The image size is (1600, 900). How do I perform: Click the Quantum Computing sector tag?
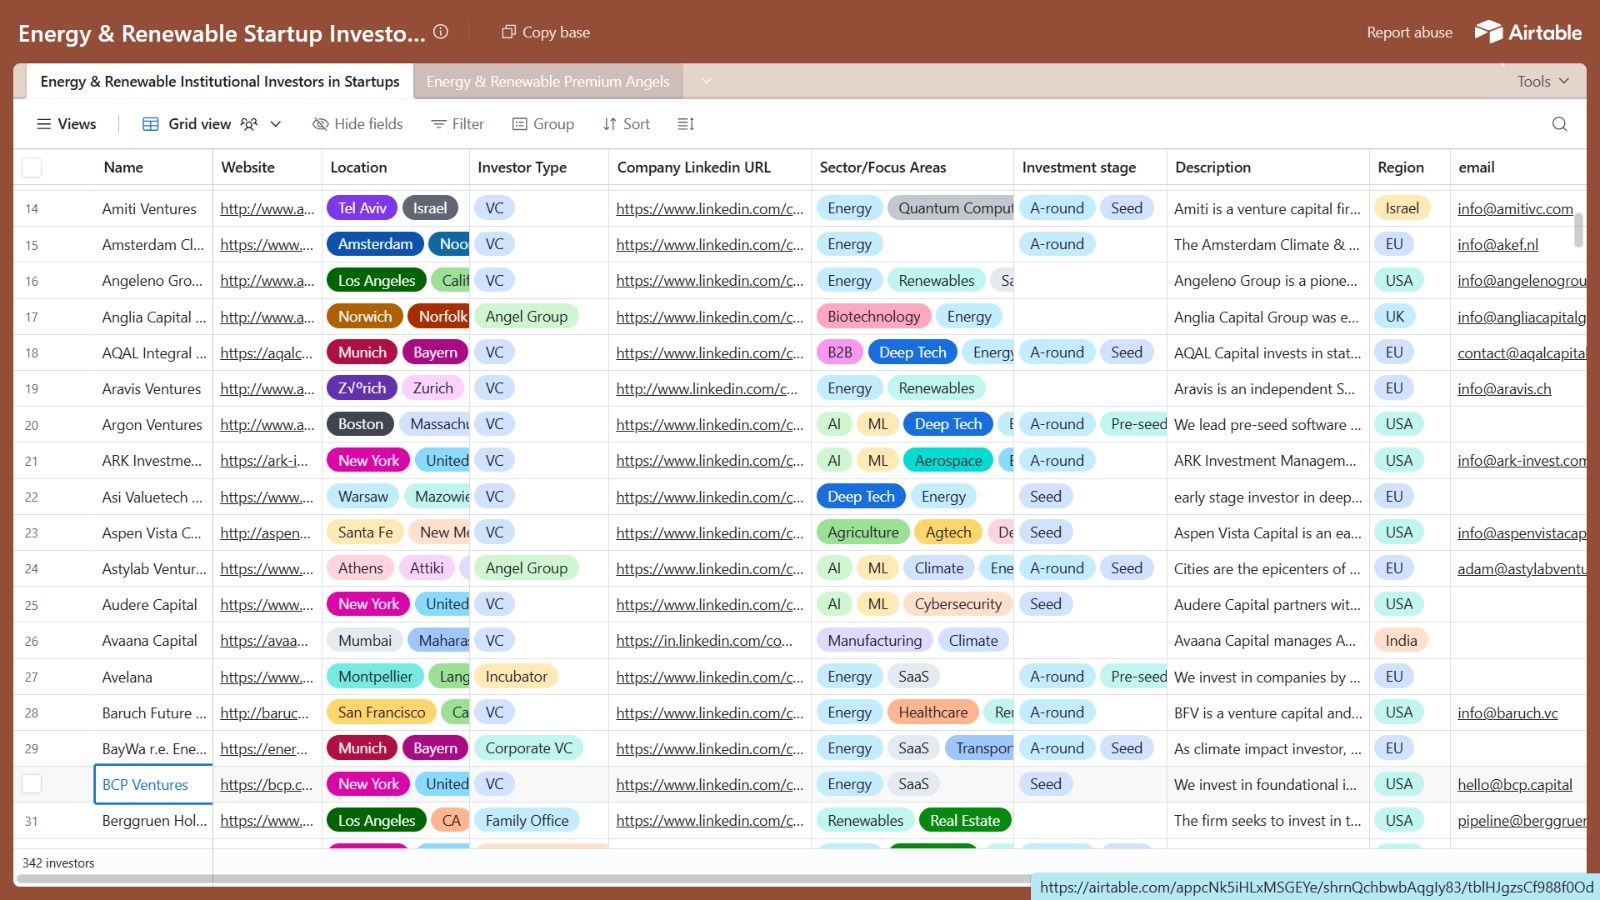tap(951, 208)
